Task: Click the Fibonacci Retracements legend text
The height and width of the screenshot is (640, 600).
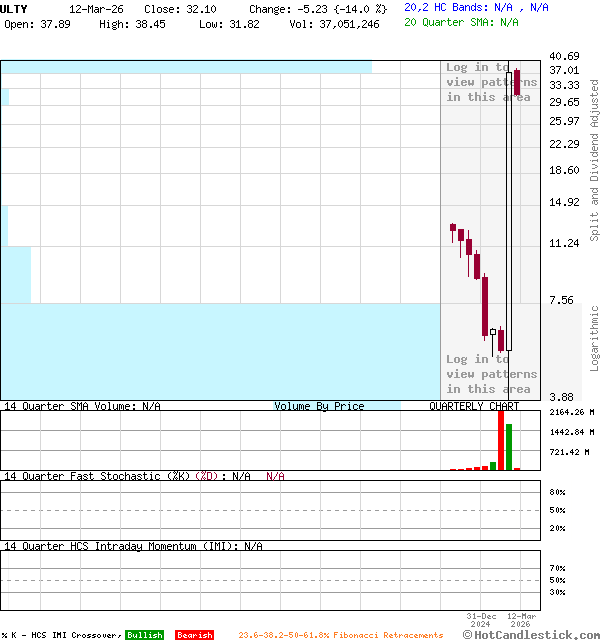Action: (x=340, y=635)
